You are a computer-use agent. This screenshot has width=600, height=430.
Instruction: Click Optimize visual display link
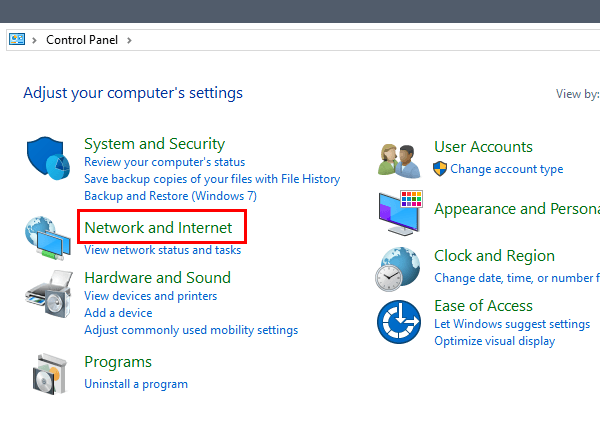[x=494, y=341]
